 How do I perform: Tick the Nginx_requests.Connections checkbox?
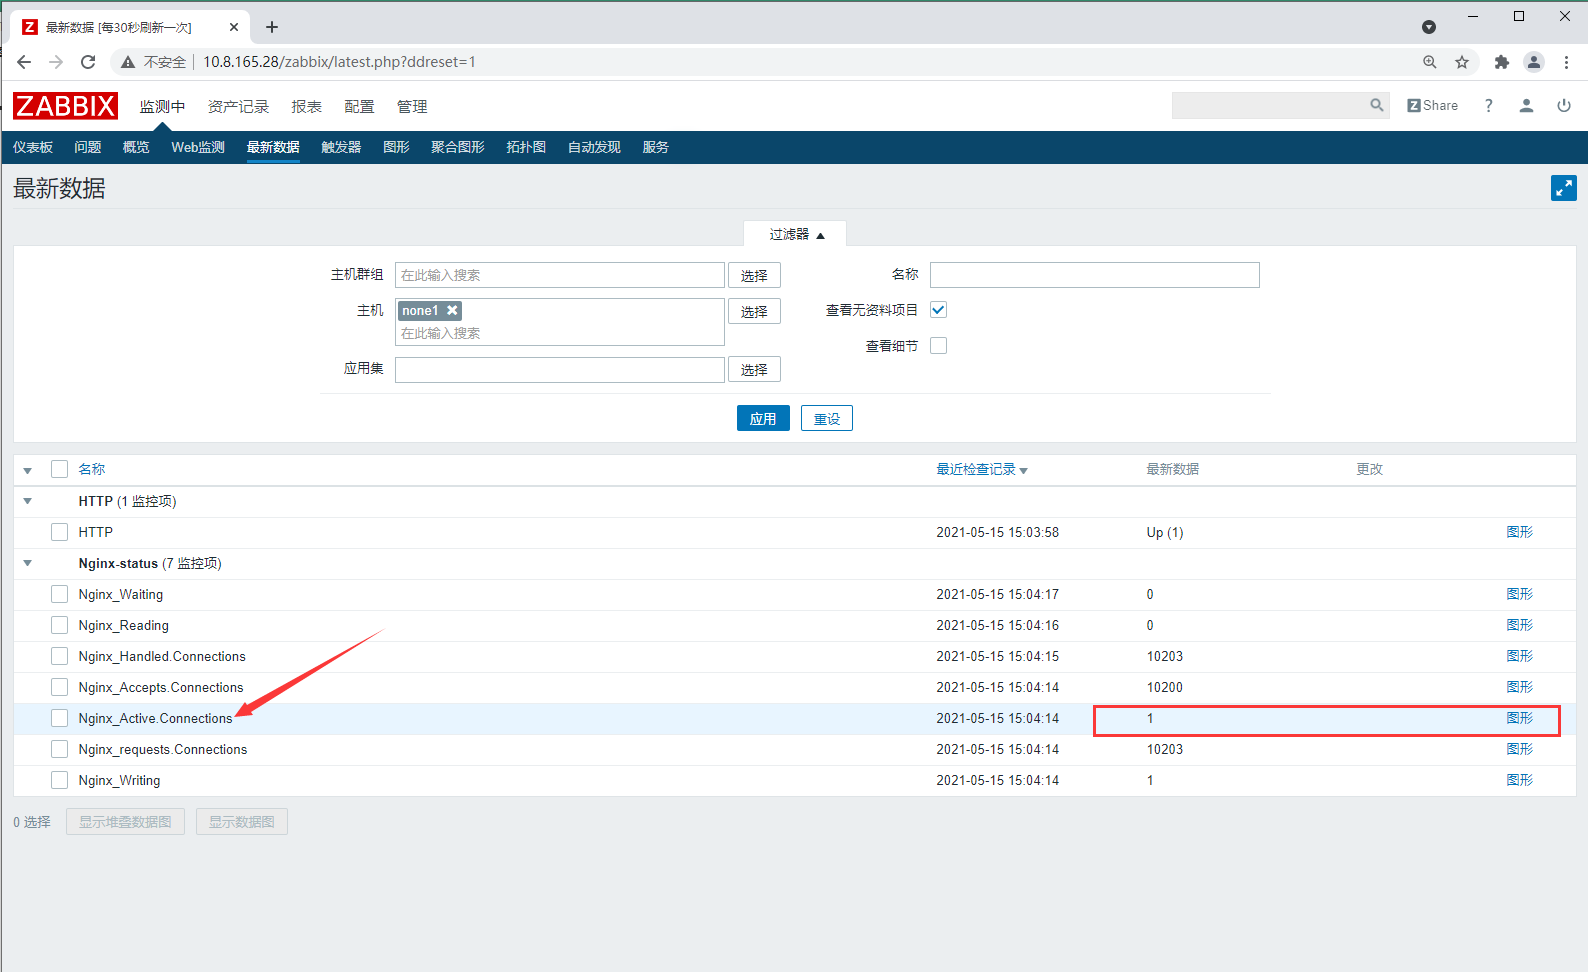click(59, 749)
